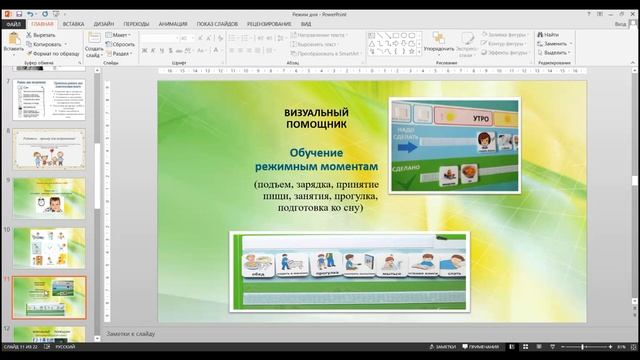Screen dimensions: 640x360
Task: Click Reset (Сбросить) slide button
Action: click(x=120, y=44)
